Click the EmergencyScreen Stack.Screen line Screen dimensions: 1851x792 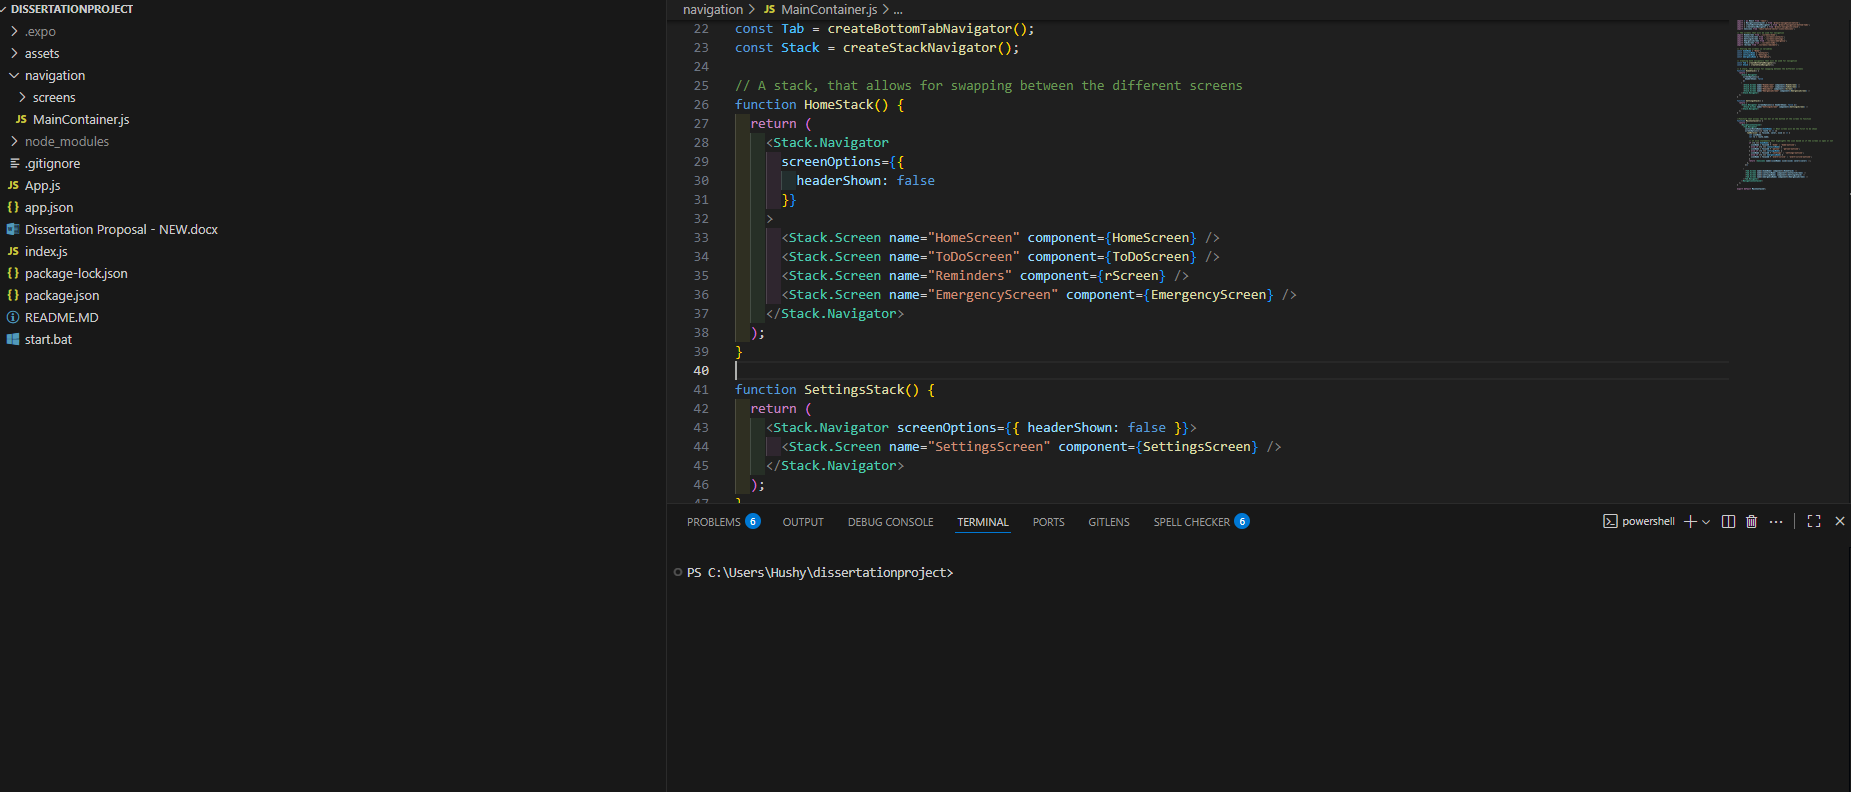(x=1039, y=295)
